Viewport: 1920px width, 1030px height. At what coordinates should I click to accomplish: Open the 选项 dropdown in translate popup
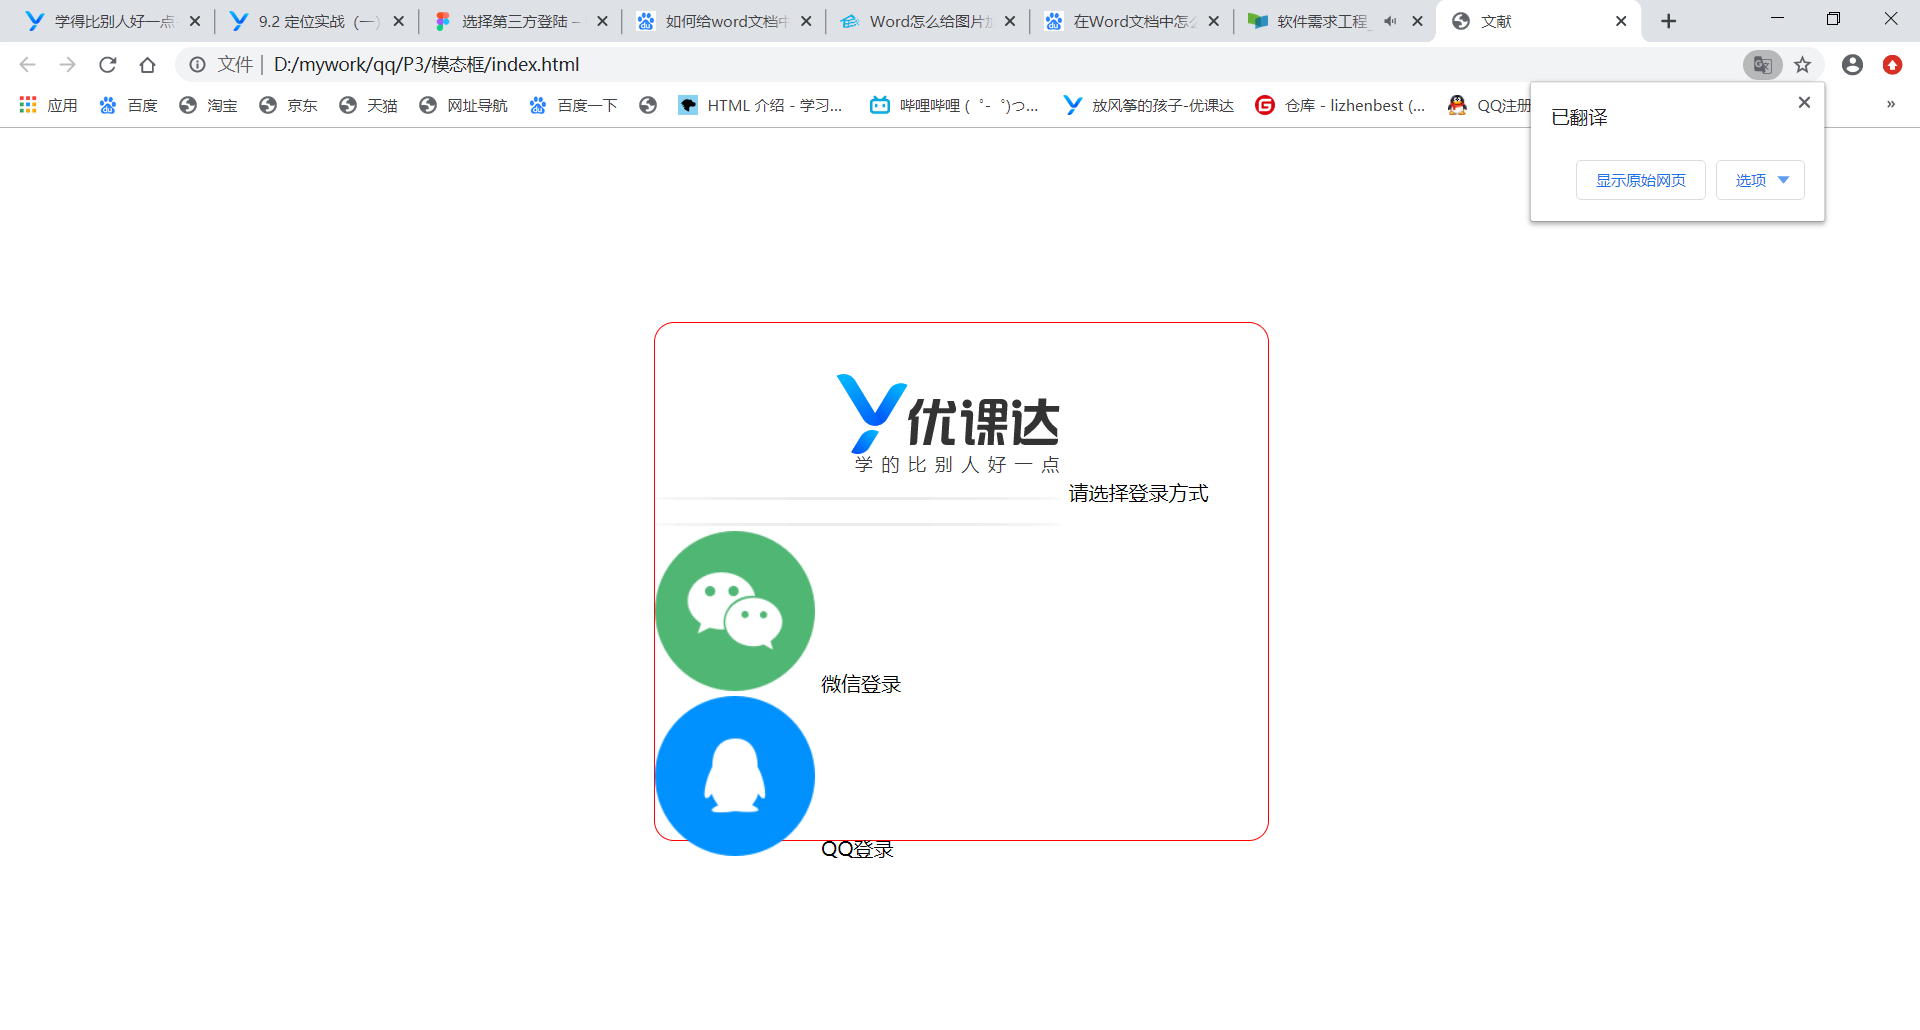tap(1760, 180)
